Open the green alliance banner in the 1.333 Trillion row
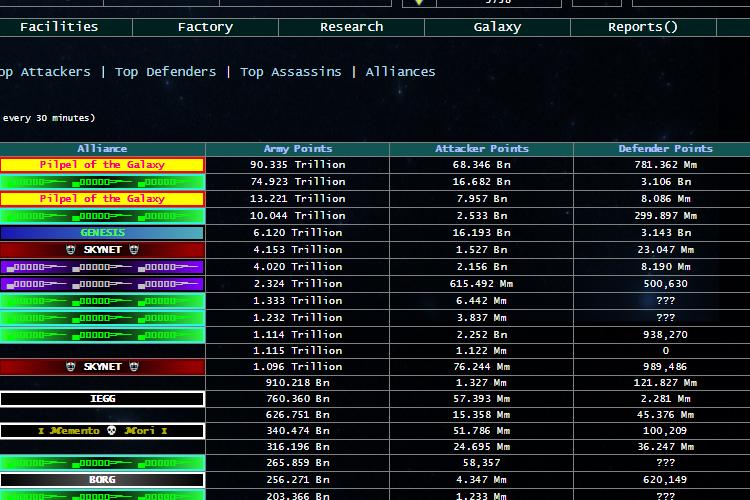This screenshot has height=500, width=750. [x=102, y=300]
